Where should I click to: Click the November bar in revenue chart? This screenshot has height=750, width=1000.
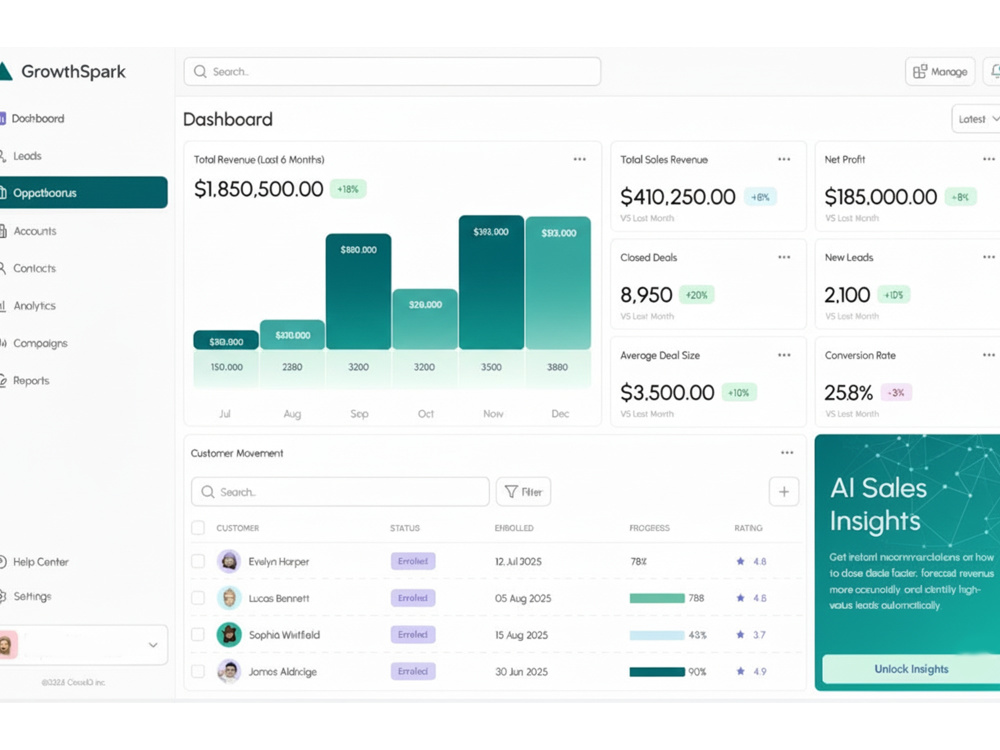pos(491,283)
